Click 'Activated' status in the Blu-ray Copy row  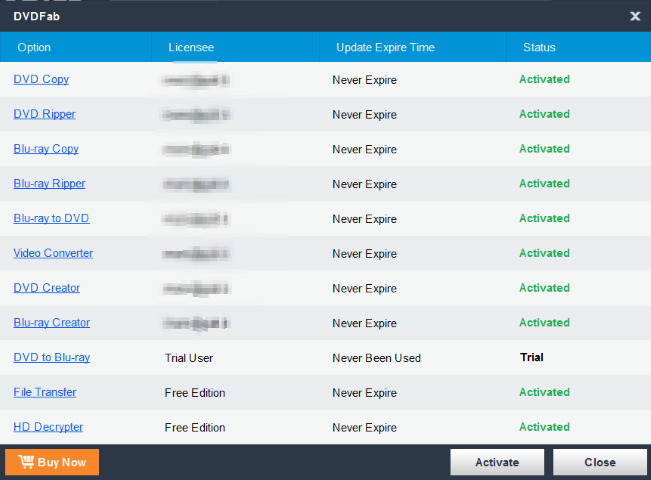[x=544, y=149]
